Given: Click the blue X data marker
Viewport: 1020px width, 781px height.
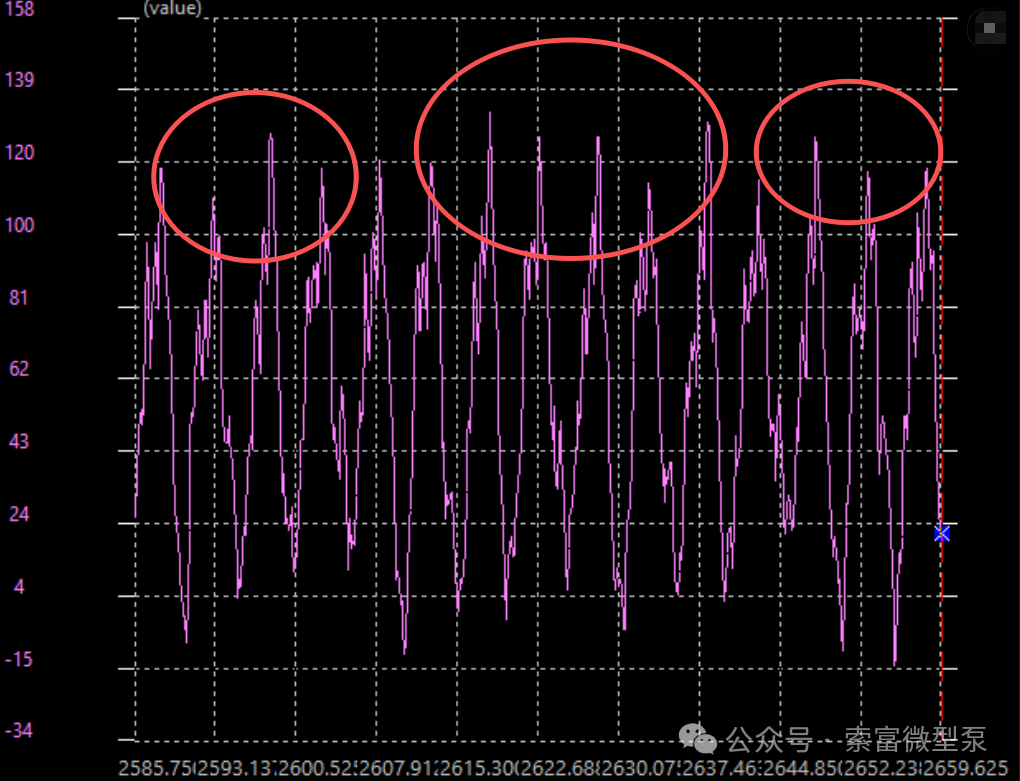Looking at the screenshot, I should (x=941, y=534).
